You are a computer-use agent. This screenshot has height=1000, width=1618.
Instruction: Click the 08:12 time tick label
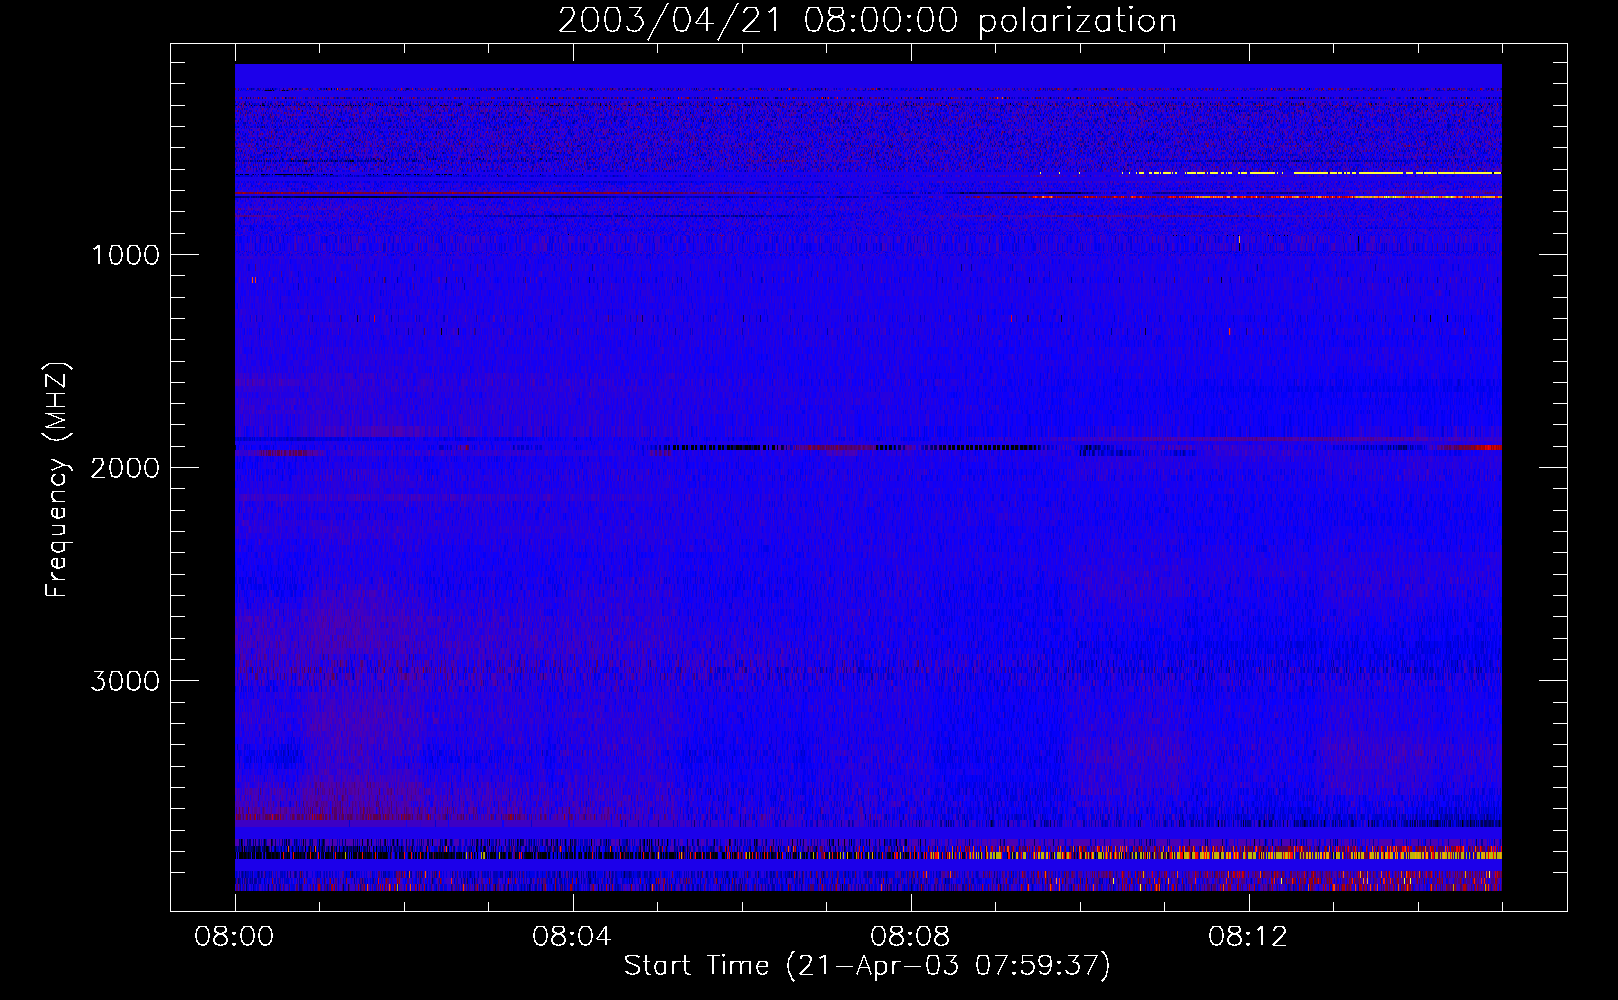[x=1248, y=937]
